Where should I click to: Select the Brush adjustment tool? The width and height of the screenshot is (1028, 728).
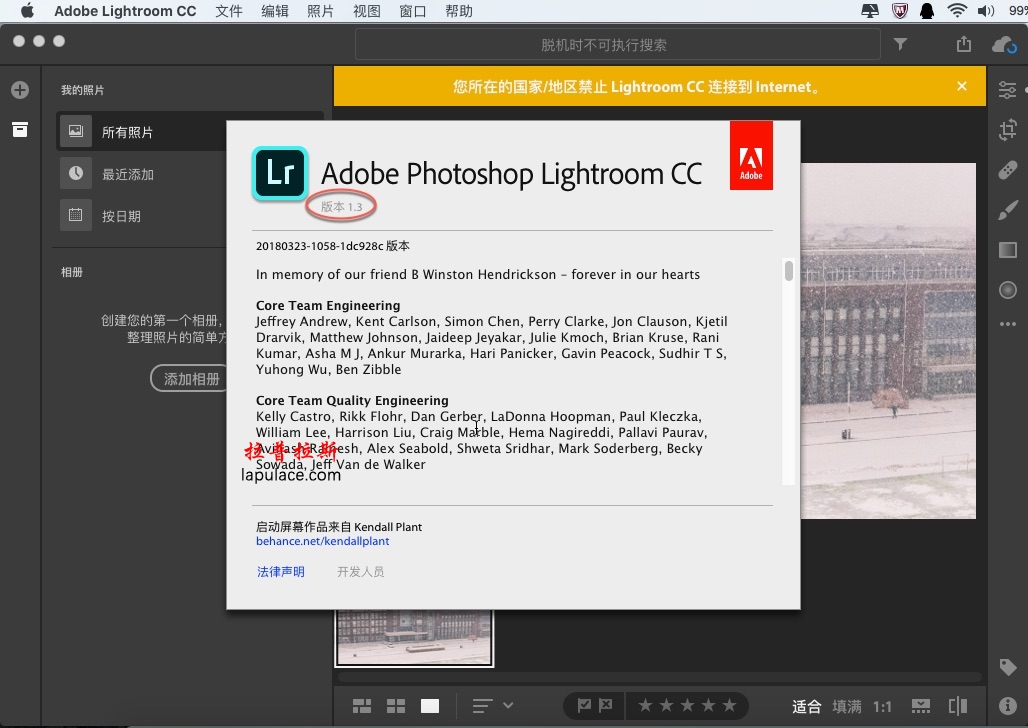tap(1008, 210)
